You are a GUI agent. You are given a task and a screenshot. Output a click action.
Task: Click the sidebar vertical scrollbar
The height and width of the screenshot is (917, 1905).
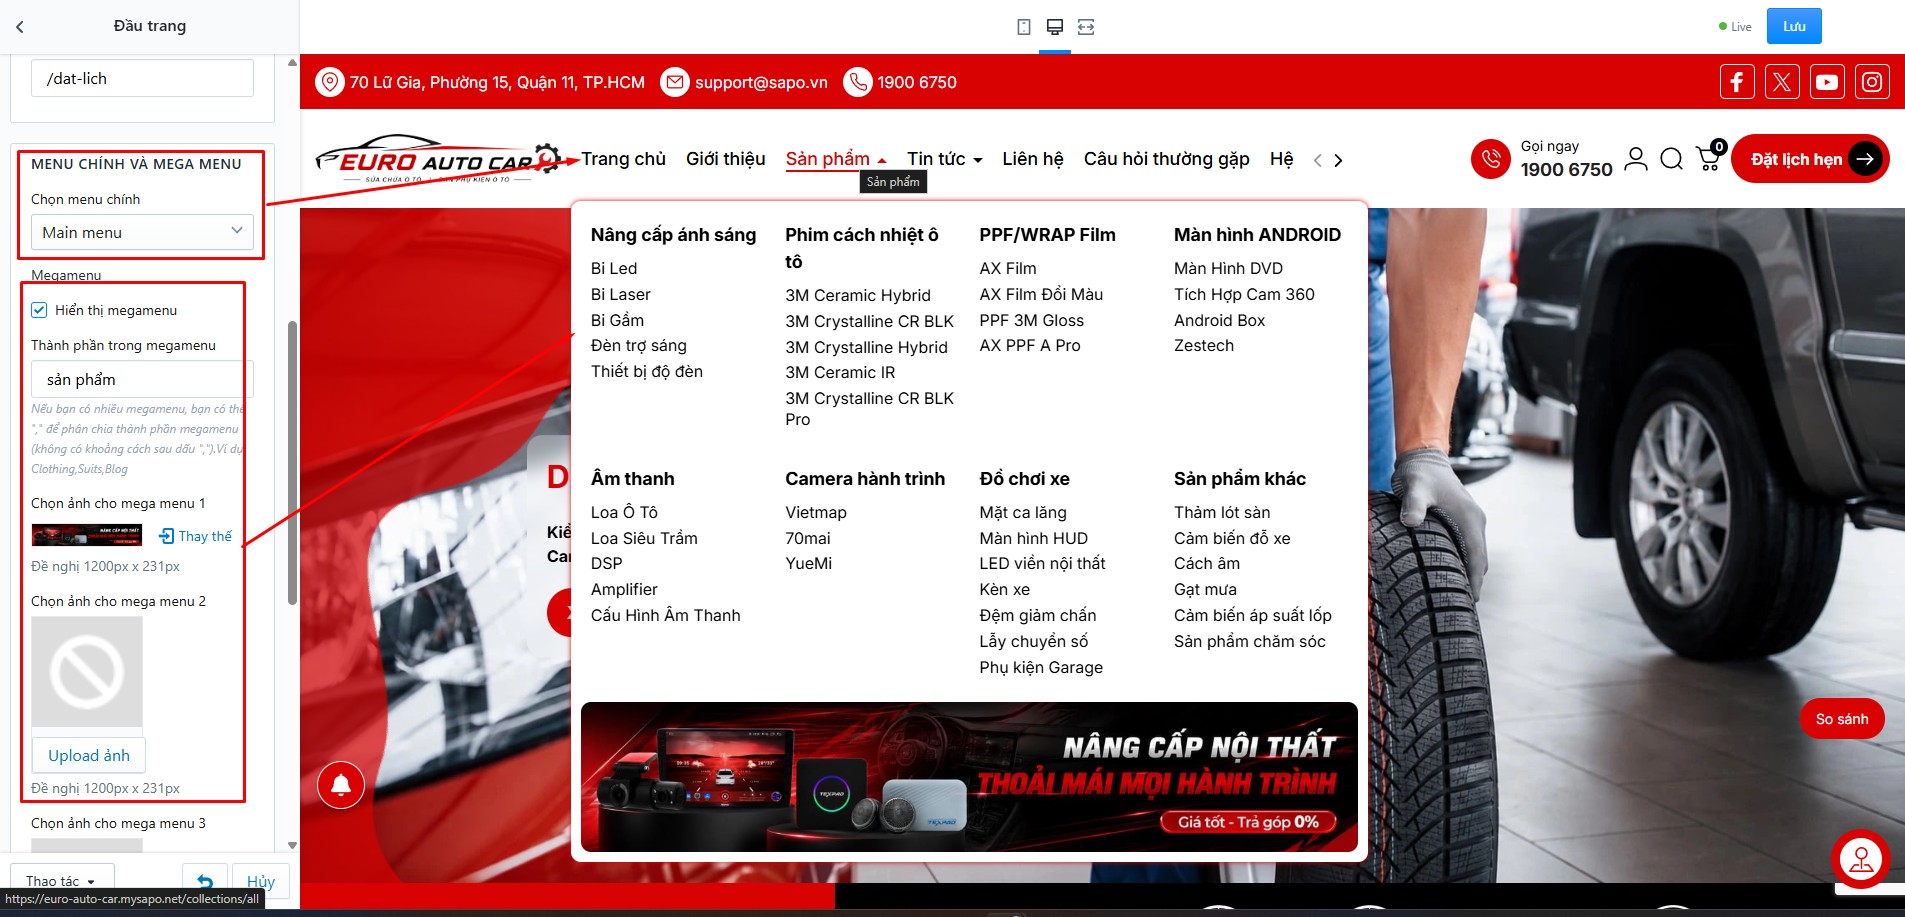tap(292, 462)
